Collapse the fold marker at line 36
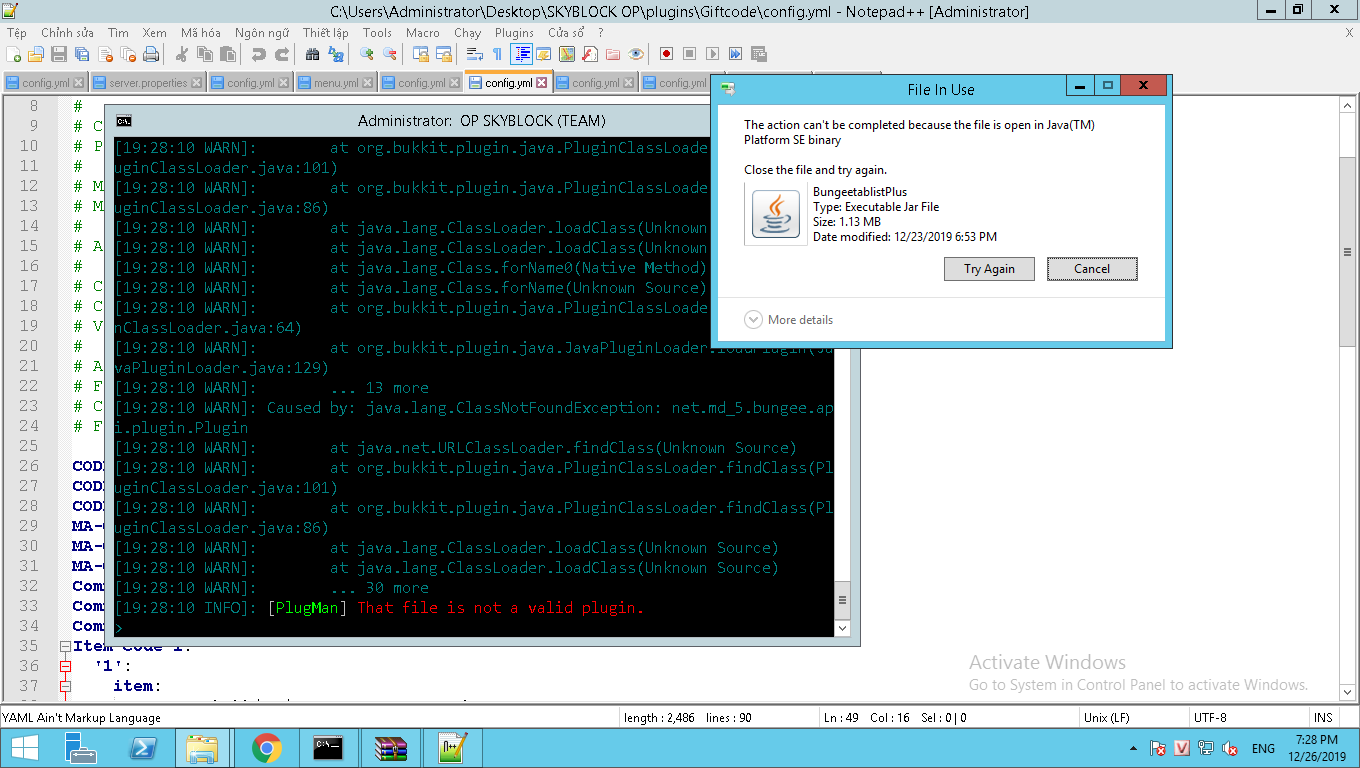 coord(65,666)
